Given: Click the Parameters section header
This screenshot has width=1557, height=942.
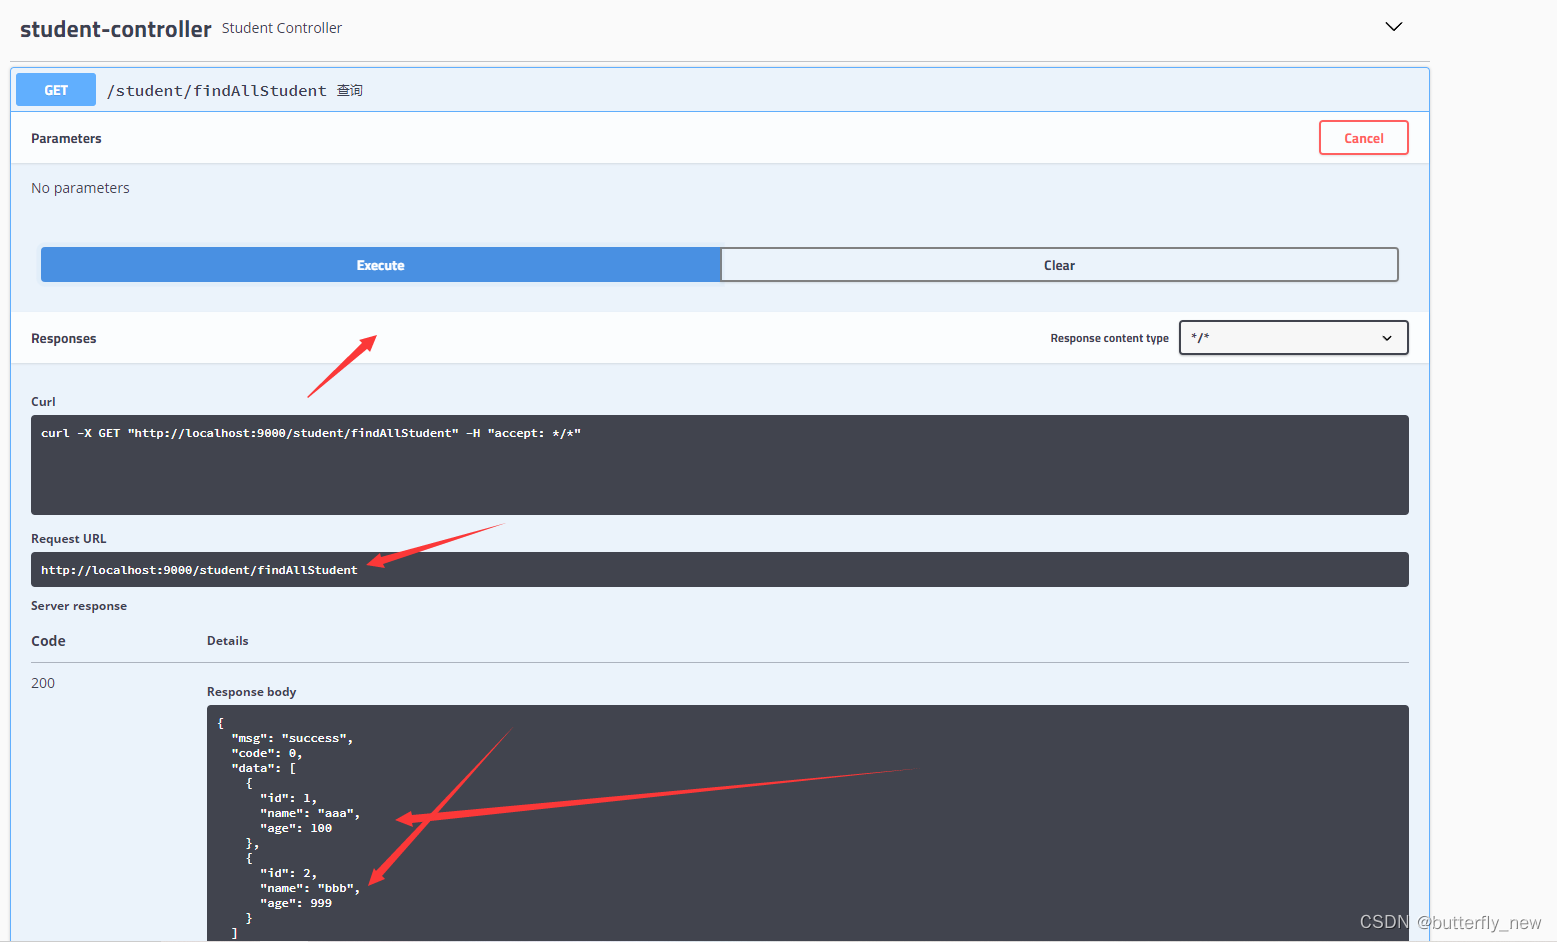Looking at the screenshot, I should (66, 138).
